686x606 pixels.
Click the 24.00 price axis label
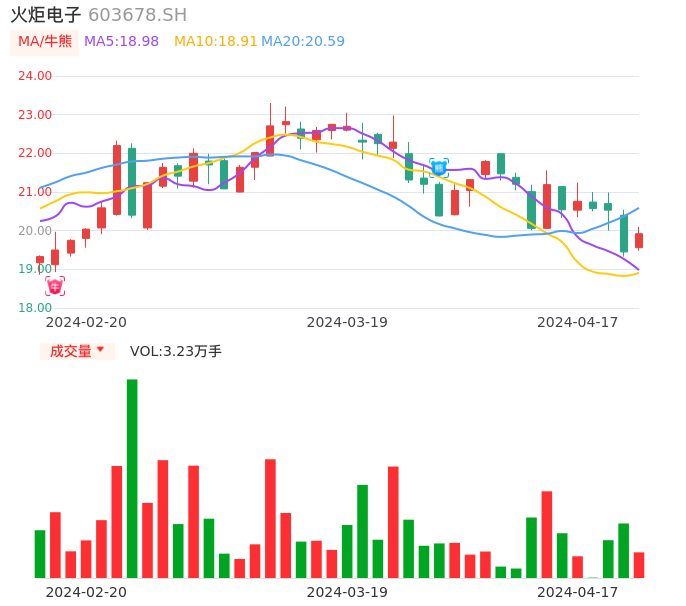(35, 76)
